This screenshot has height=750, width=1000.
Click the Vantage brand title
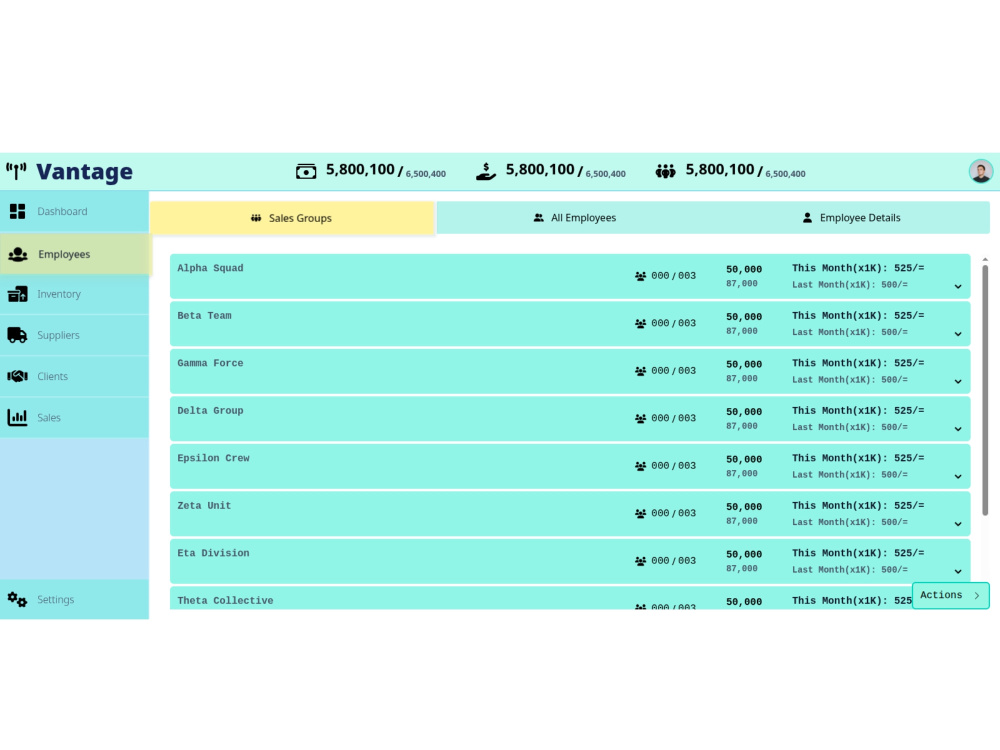(84, 172)
